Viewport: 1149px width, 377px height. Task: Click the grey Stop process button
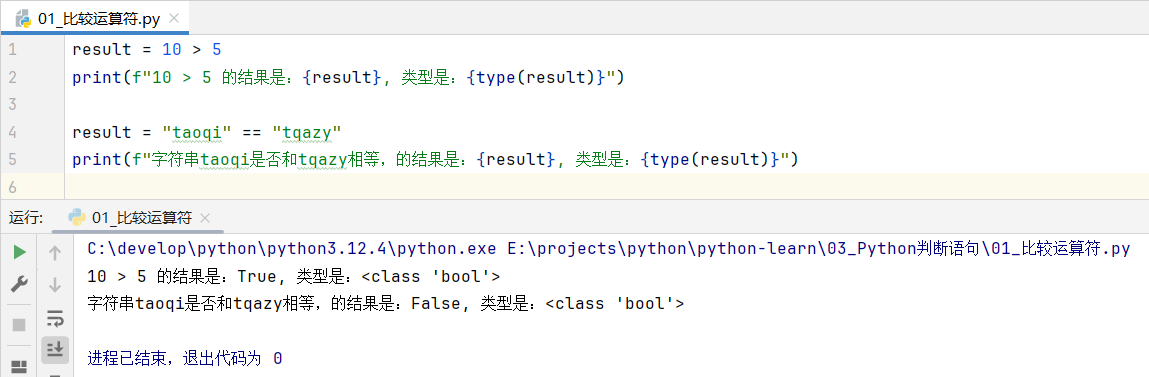[20, 324]
